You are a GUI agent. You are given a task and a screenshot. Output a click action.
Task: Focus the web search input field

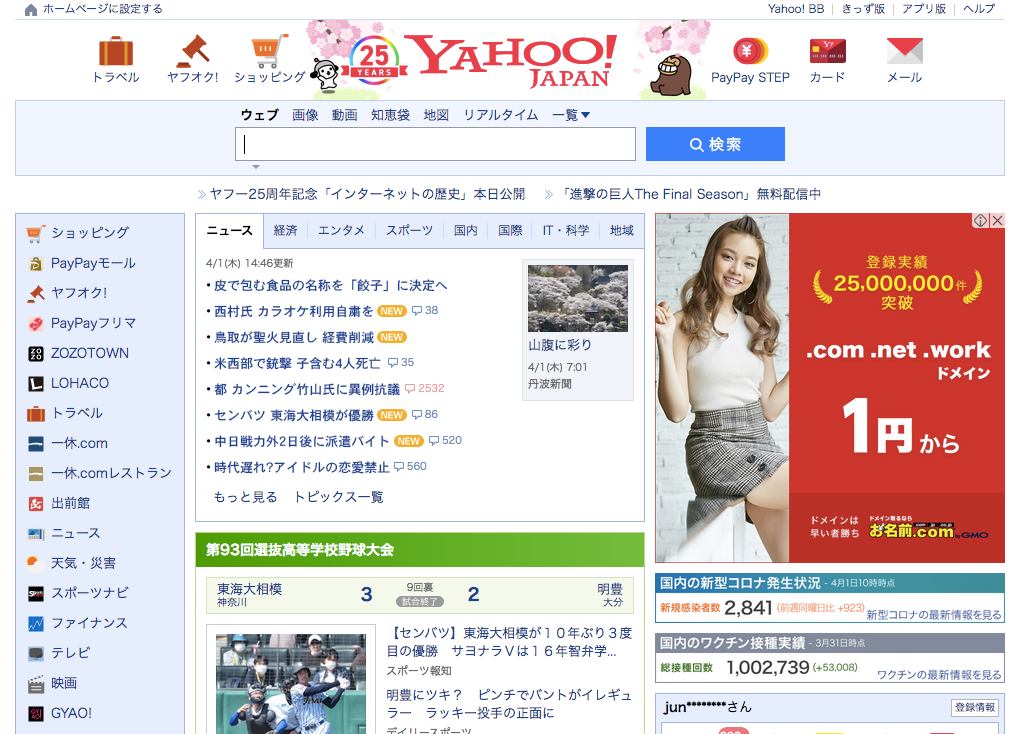[435, 144]
